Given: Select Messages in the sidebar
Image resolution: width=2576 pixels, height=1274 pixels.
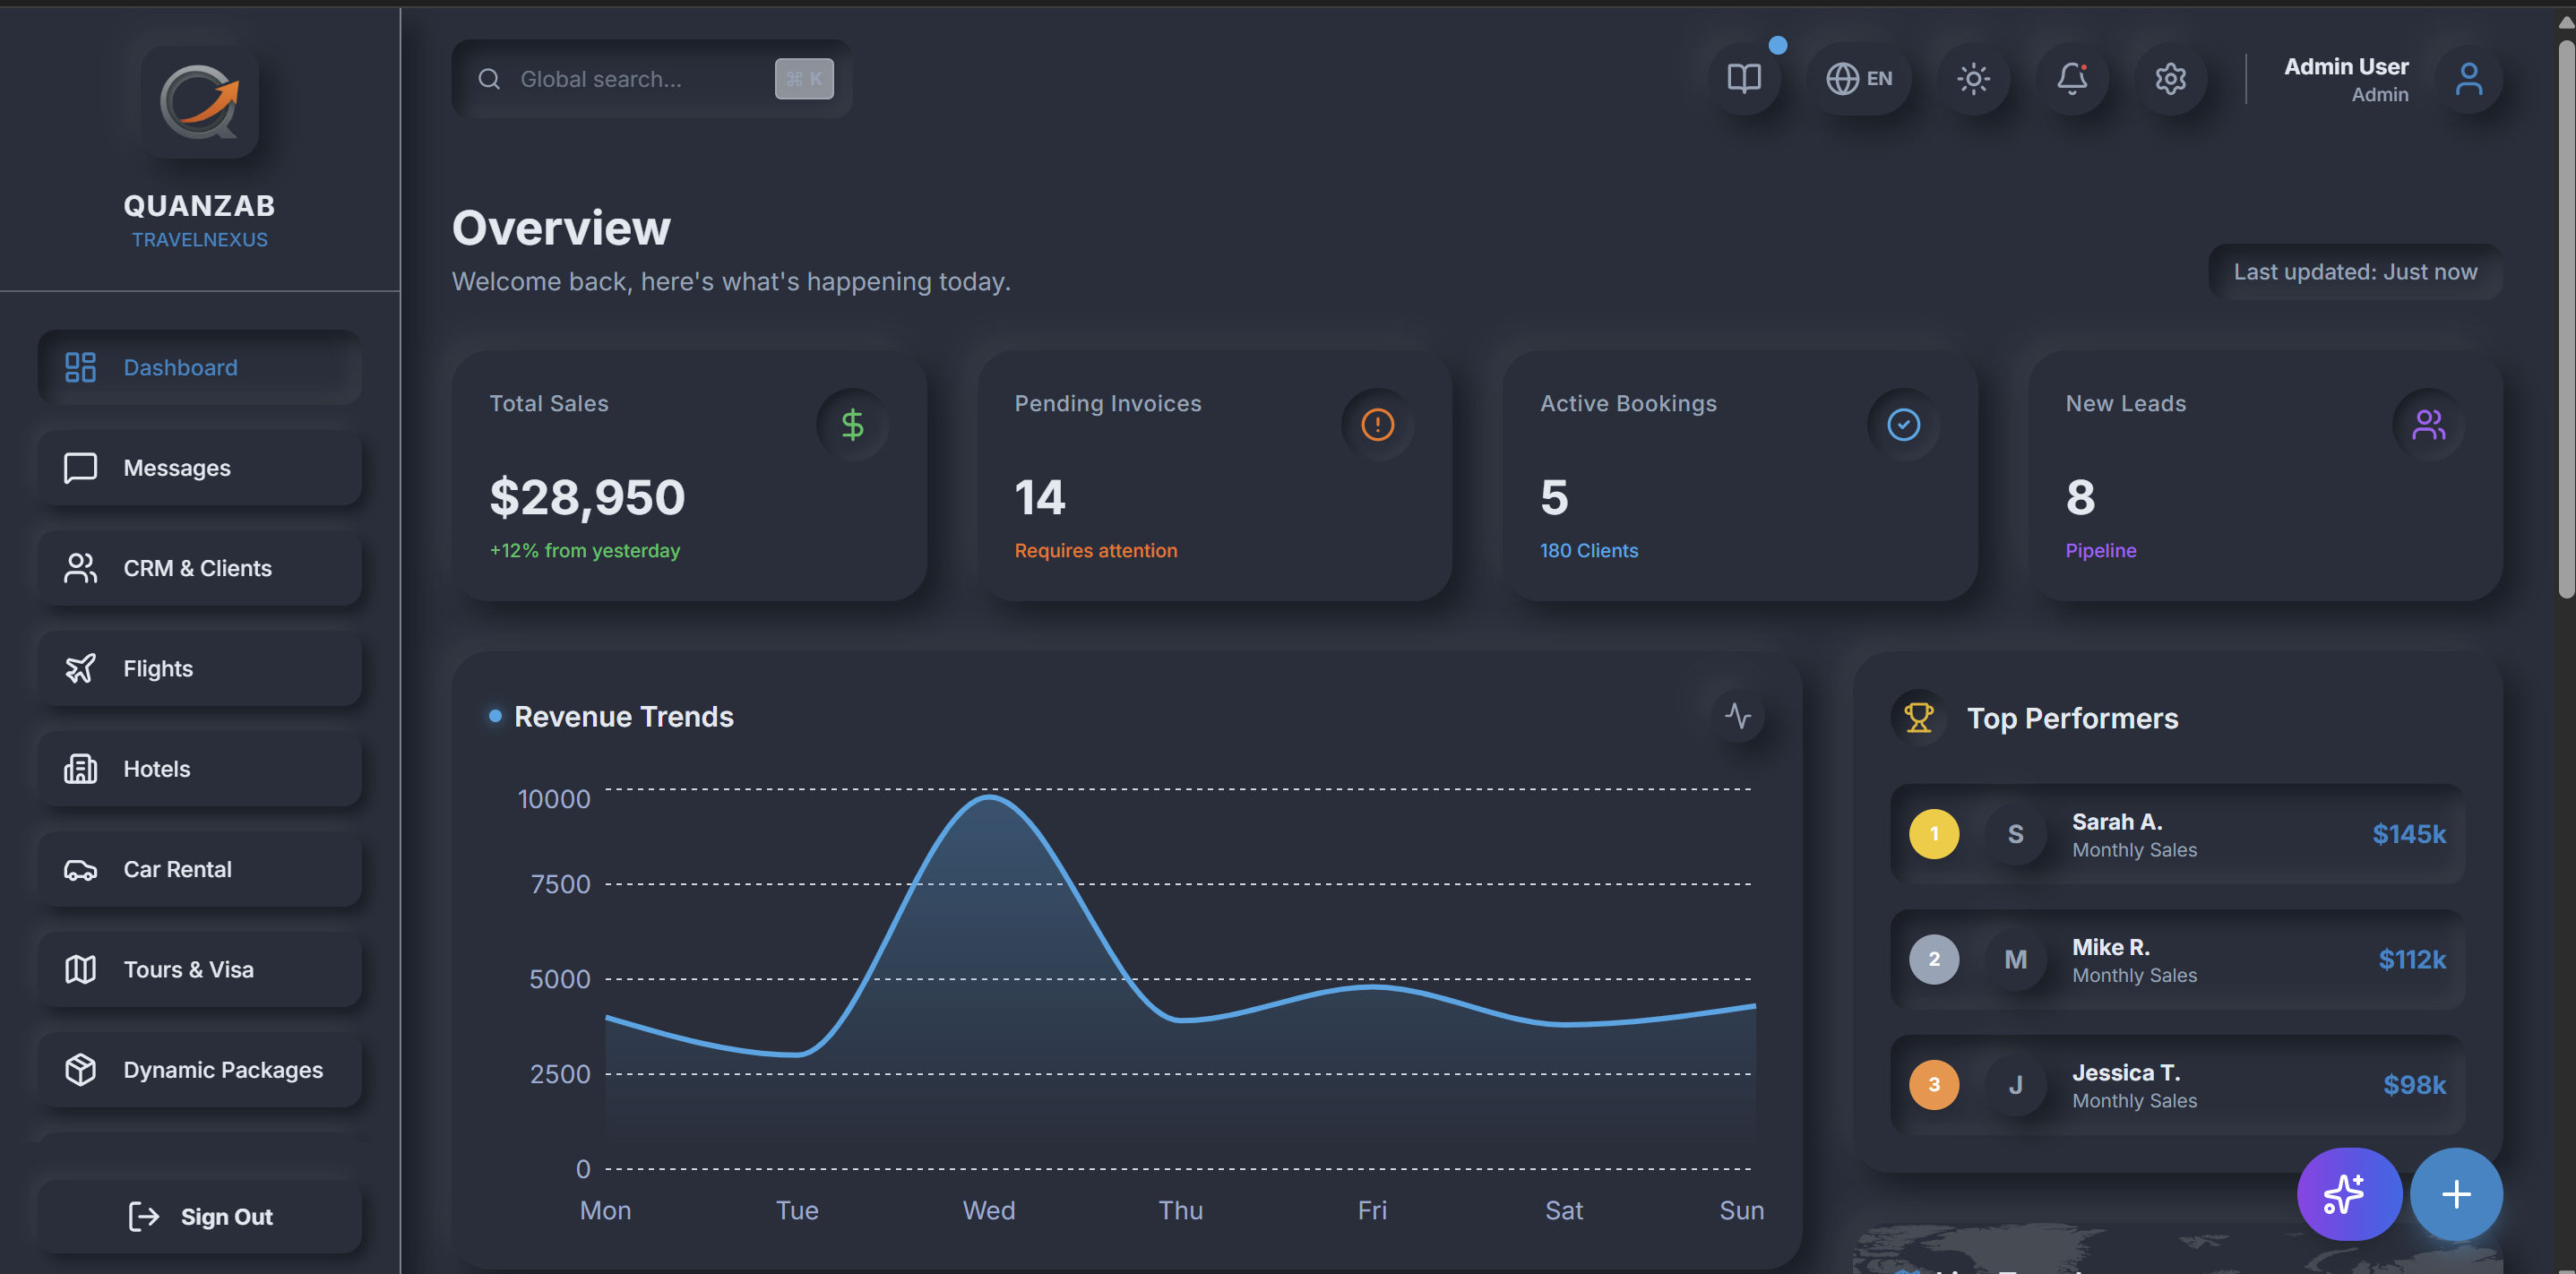Looking at the screenshot, I should (200, 467).
